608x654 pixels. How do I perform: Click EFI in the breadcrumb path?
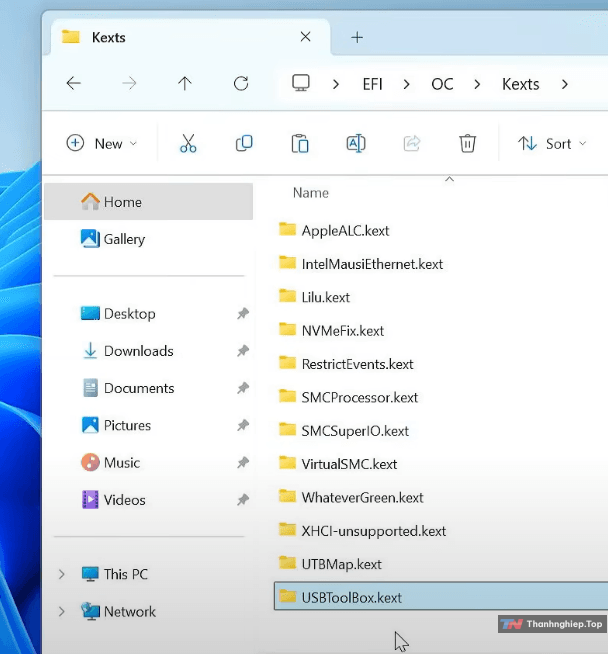(x=372, y=84)
